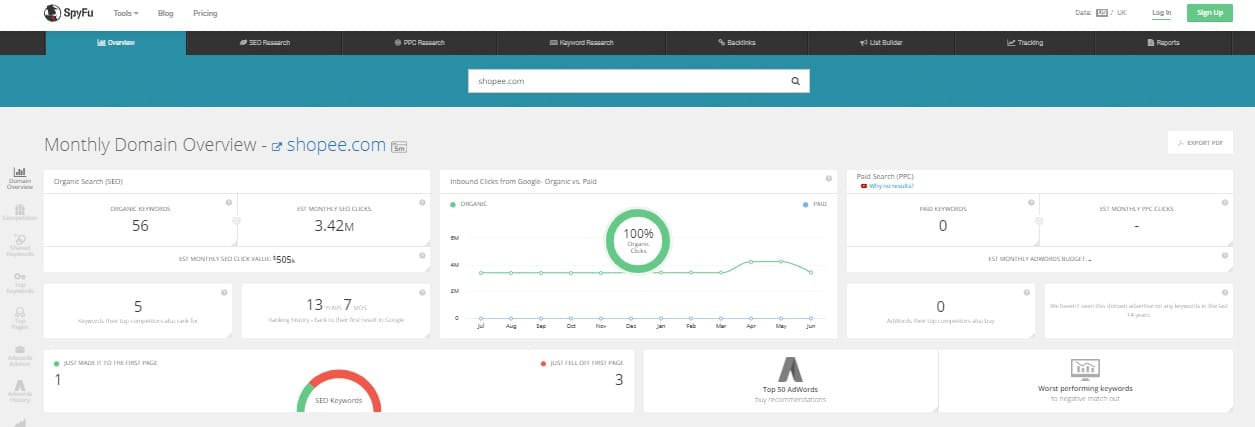
Task: Click help icon on Inbound Clicks chart
Action: click(827, 178)
